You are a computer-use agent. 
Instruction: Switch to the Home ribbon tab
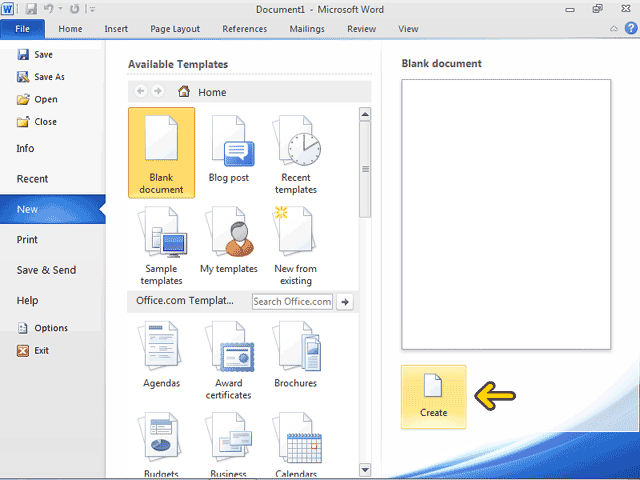[70, 29]
